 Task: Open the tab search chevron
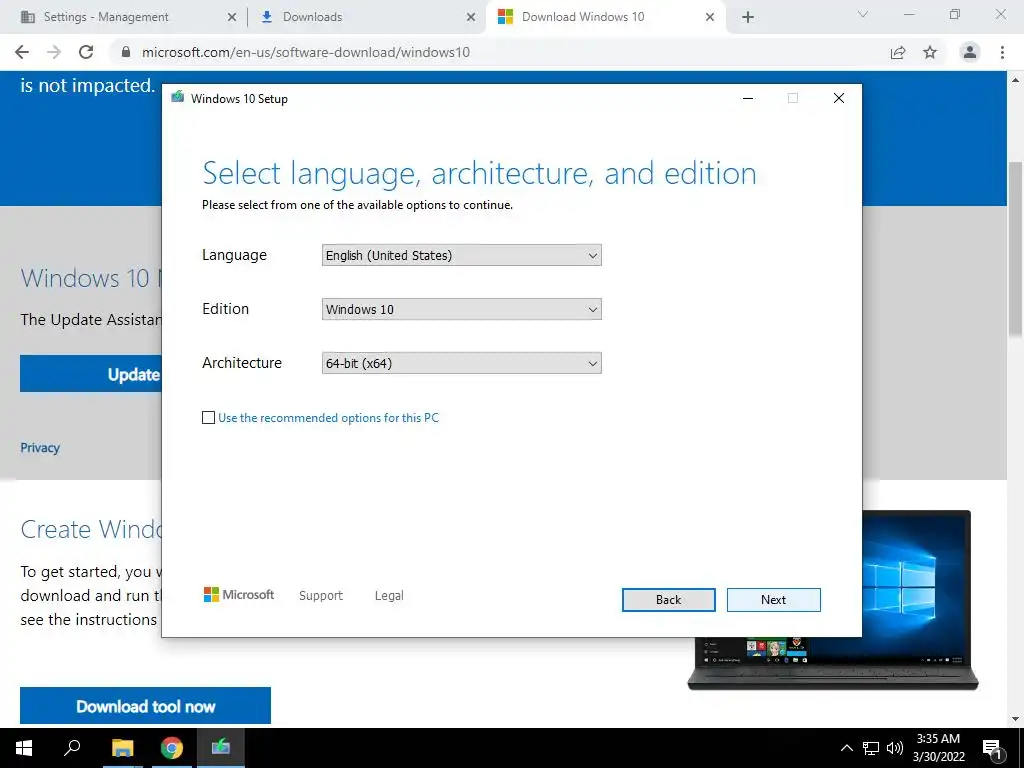pyautogui.click(x=863, y=14)
